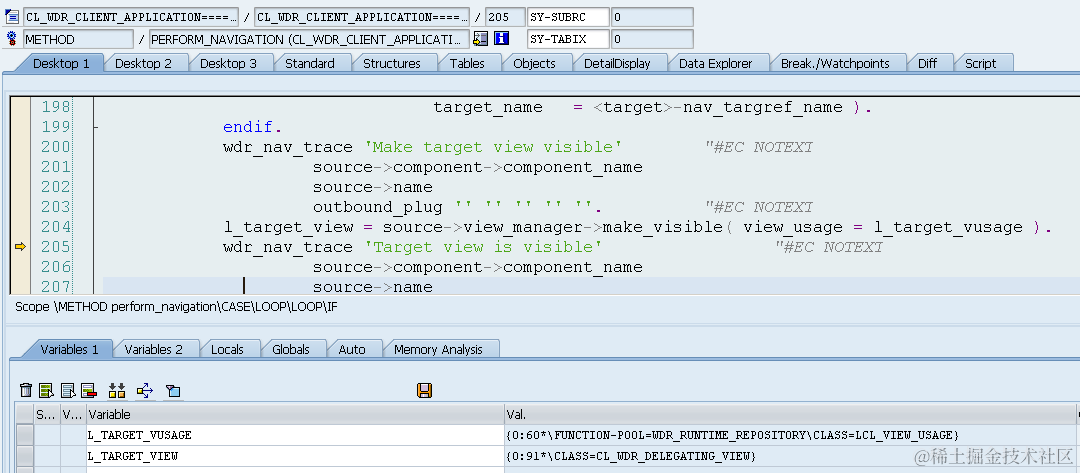Click the L_TARGET_VUSAGE variable cell
1080x473 pixels.
click(x=295, y=435)
